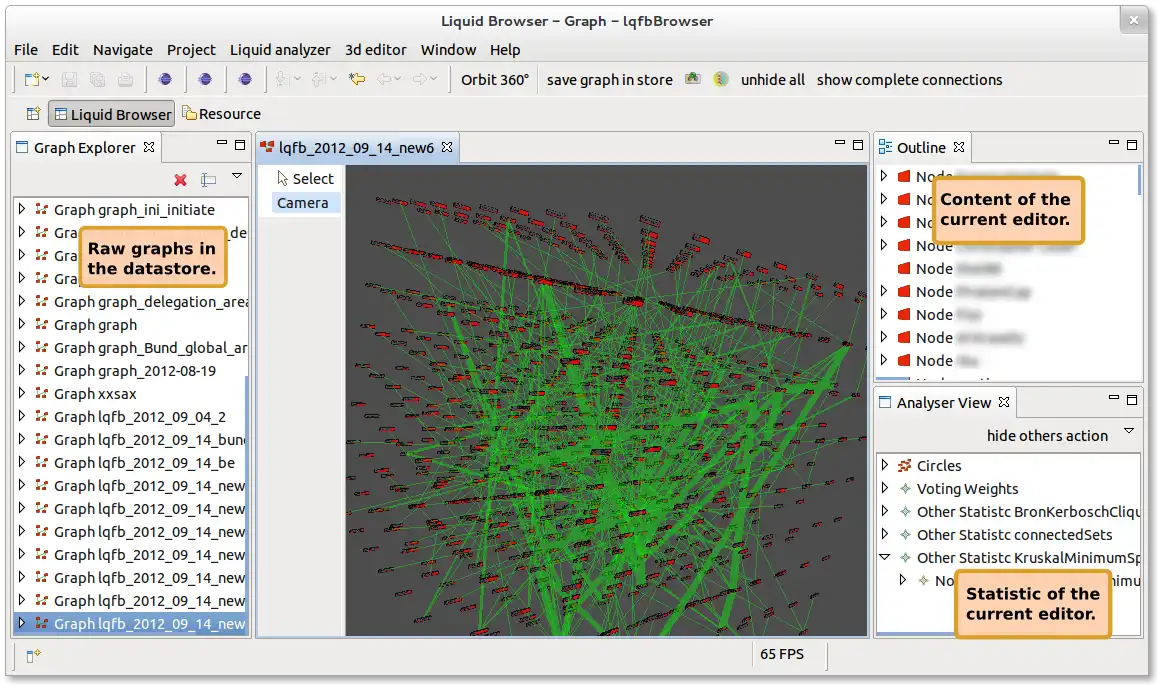Click the New wizard icon in the toolbar
The height and width of the screenshot is (685, 1158).
(x=32, y=79)
